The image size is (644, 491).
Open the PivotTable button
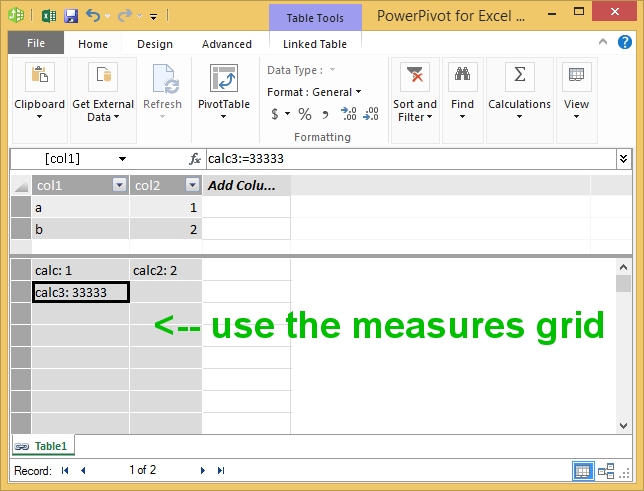[x=223, y=90]
